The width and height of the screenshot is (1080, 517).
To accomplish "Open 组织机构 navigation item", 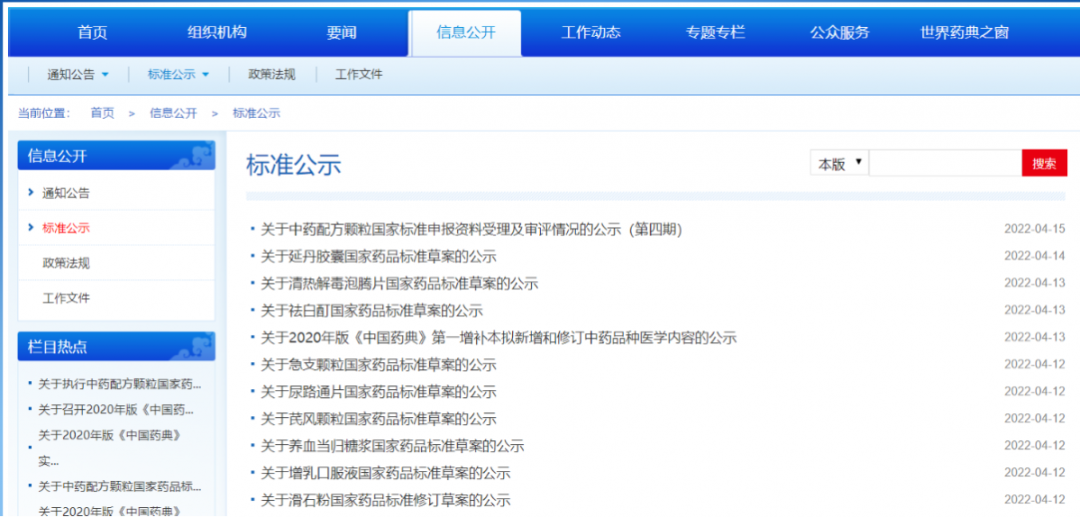I will click(216, 33).
